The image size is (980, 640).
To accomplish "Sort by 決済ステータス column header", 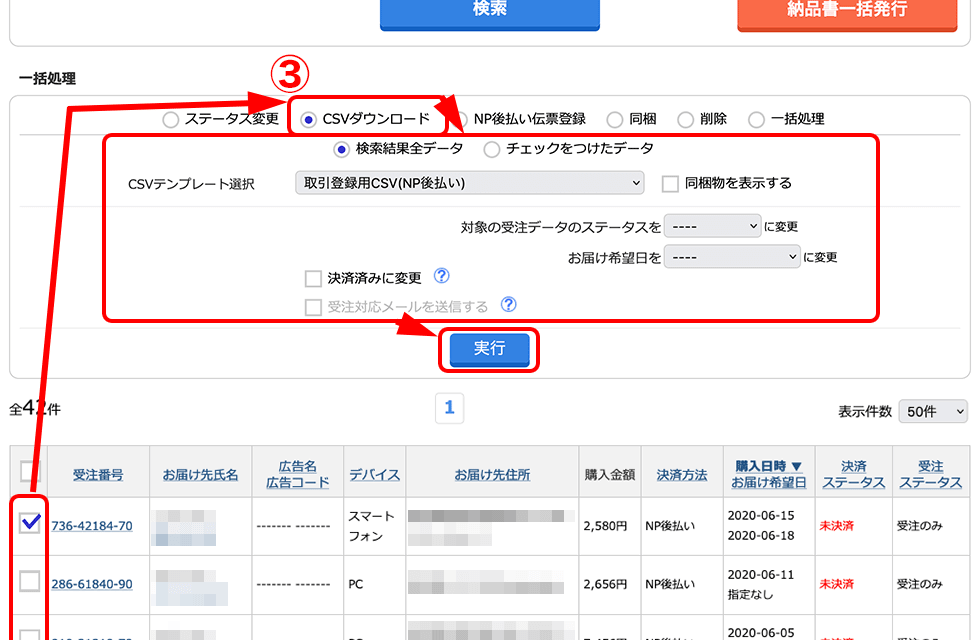I will tap(854, 474).
